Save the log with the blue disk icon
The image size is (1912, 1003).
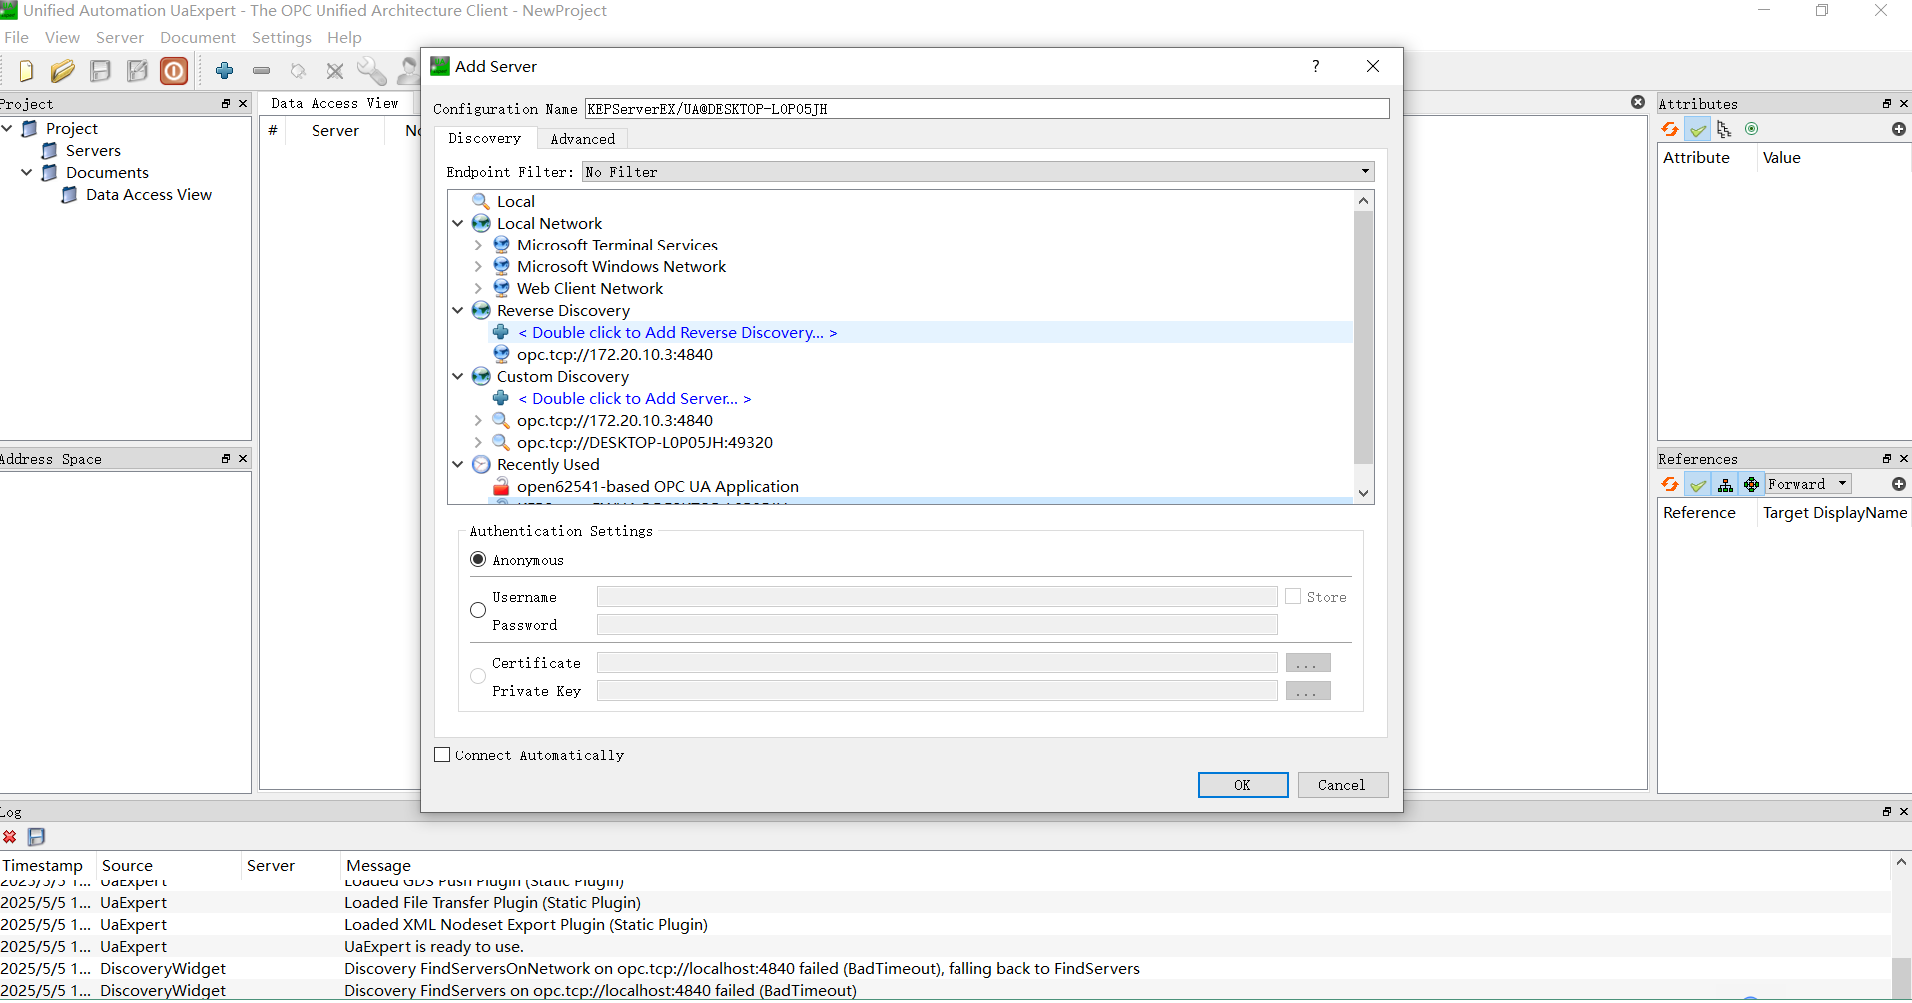point(36,837)
